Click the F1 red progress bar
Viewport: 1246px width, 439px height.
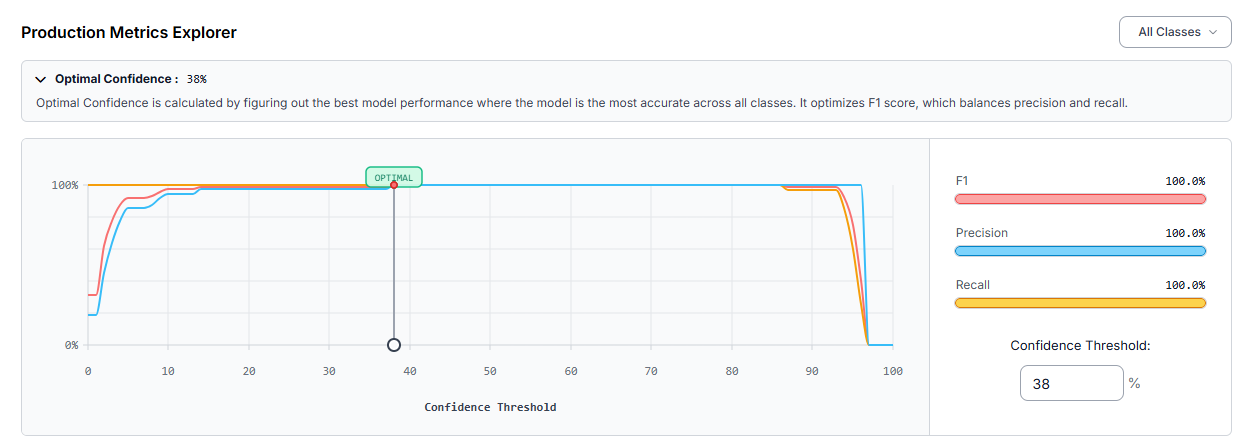[x=1080, y=199]
